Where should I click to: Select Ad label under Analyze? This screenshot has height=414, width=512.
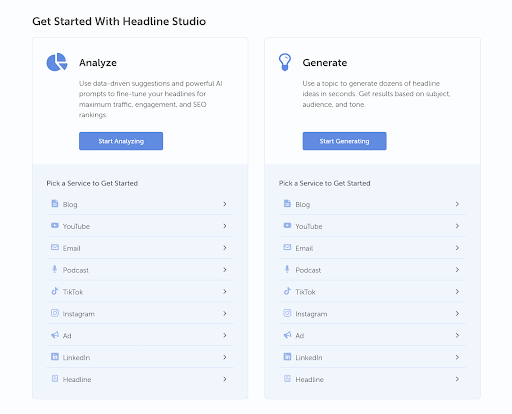[x=67, y=336]
